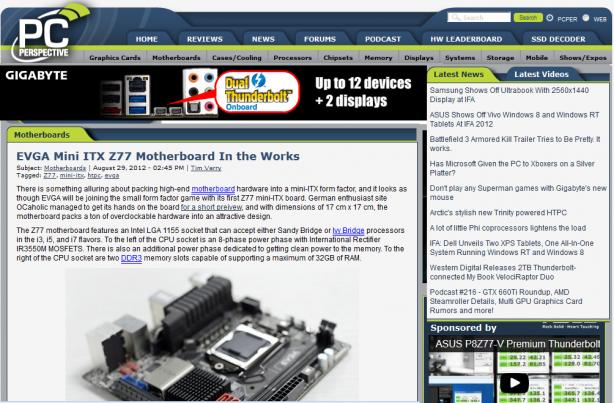This screenshot has width=614, height=403.
Task: Click the Z77 tag link
Action: [49, 175]
